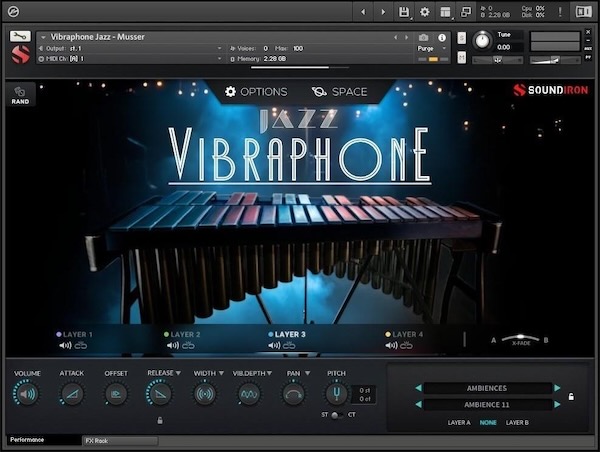Open the Kontakt settings gear
The width and height of the screenshot is (600, 452).
click(x=424, y=12)
